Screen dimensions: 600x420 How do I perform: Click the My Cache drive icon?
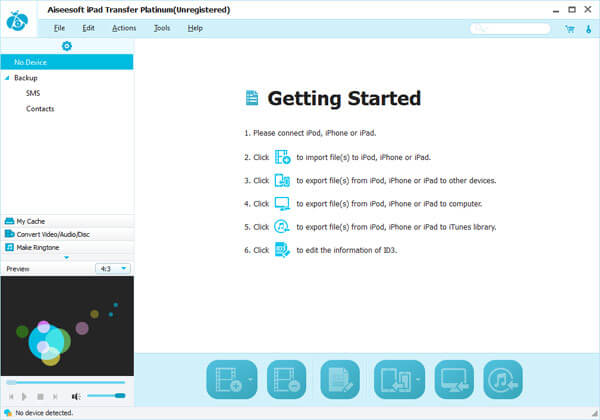click(10, 221)
